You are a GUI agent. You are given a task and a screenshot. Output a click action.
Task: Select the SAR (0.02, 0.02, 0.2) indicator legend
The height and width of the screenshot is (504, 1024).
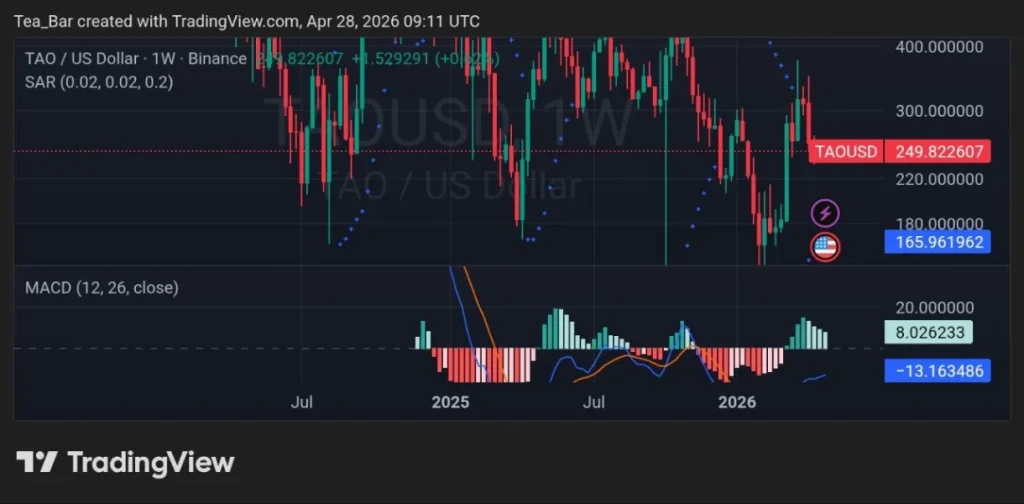[x=99, y=83]
